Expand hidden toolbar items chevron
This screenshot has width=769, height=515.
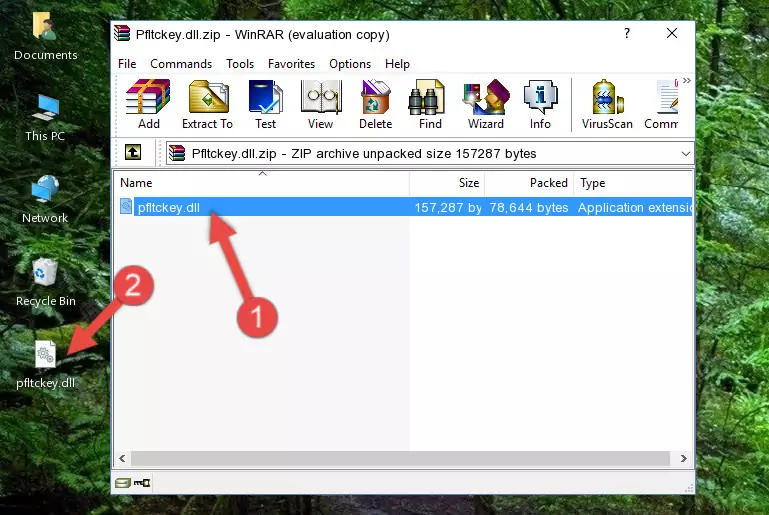point(687,81)
